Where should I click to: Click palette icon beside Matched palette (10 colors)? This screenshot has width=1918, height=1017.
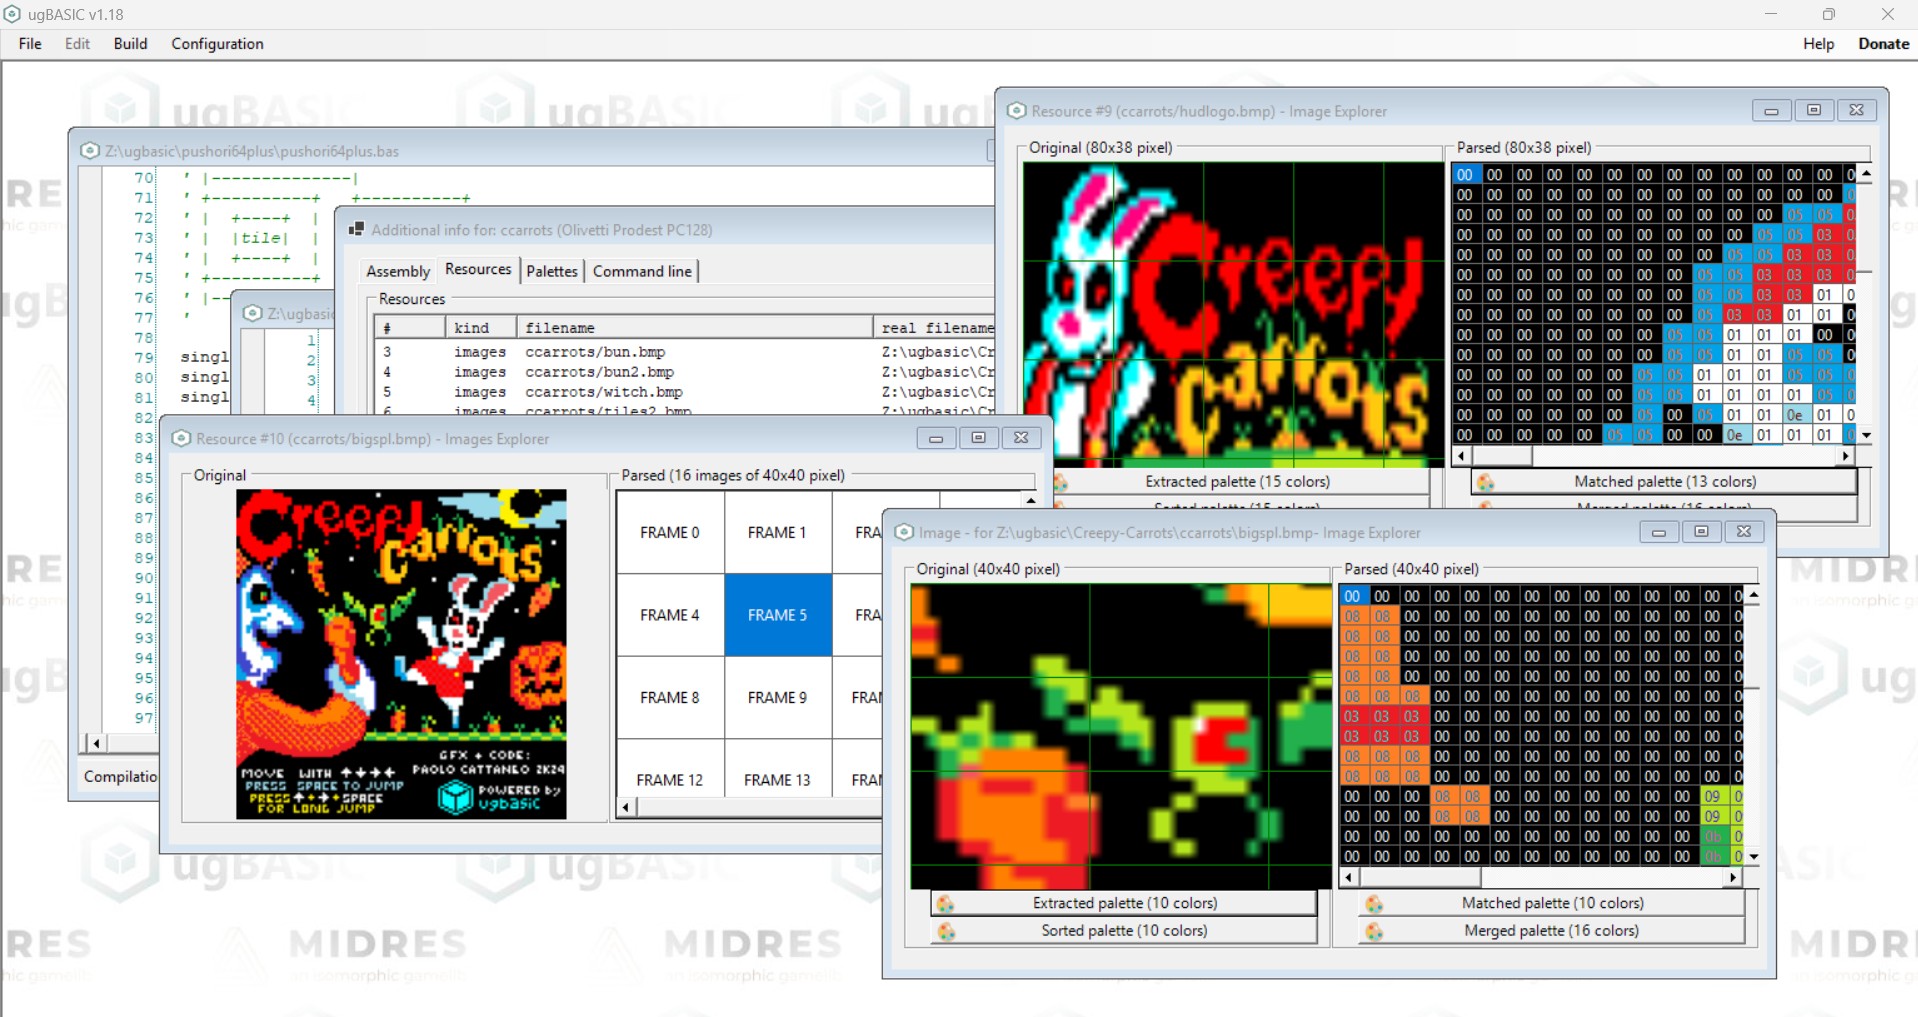pos(1374,904)
